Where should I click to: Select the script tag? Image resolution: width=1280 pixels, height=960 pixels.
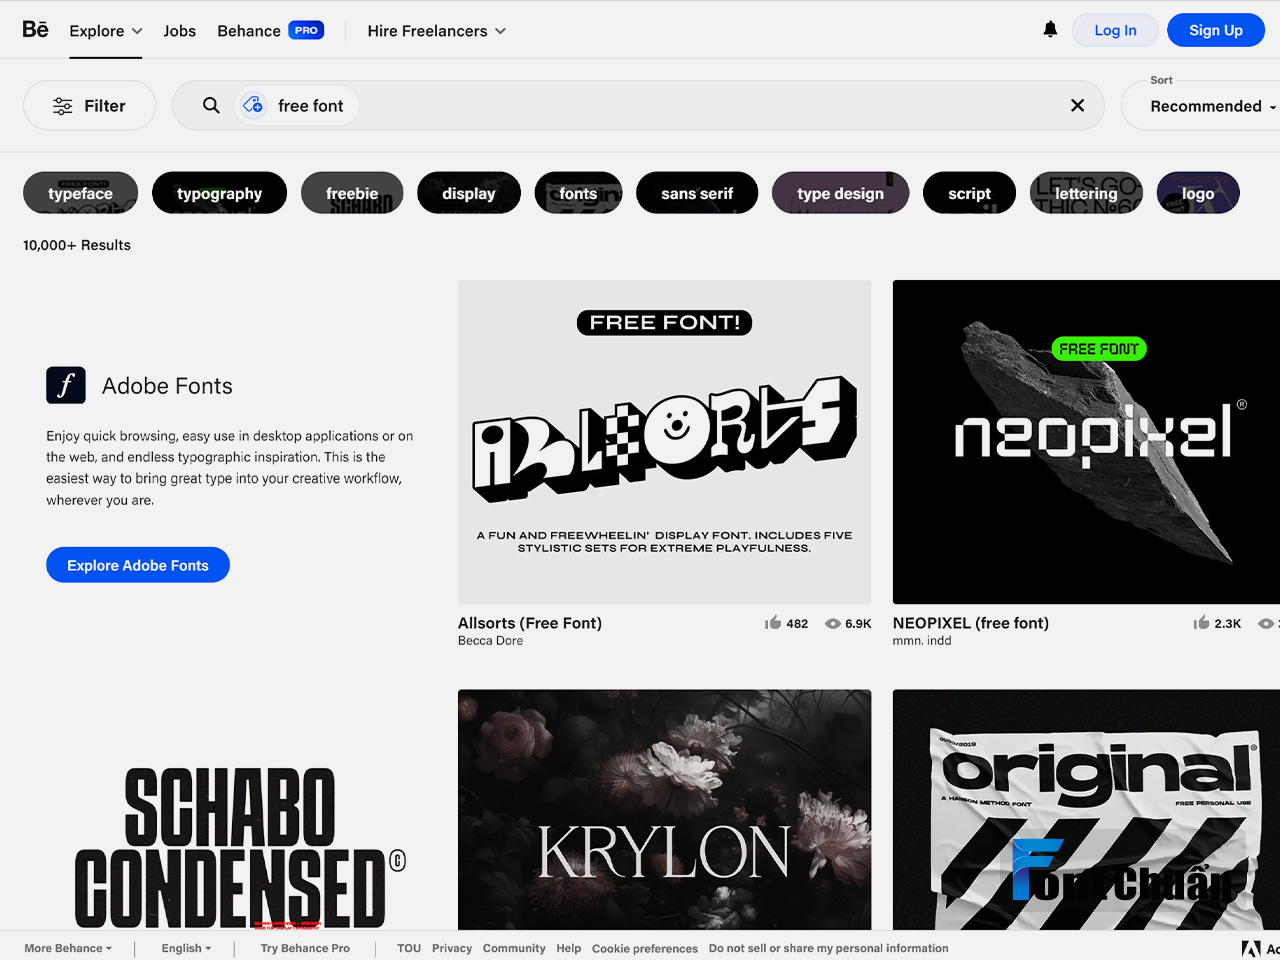pos(969,193)
